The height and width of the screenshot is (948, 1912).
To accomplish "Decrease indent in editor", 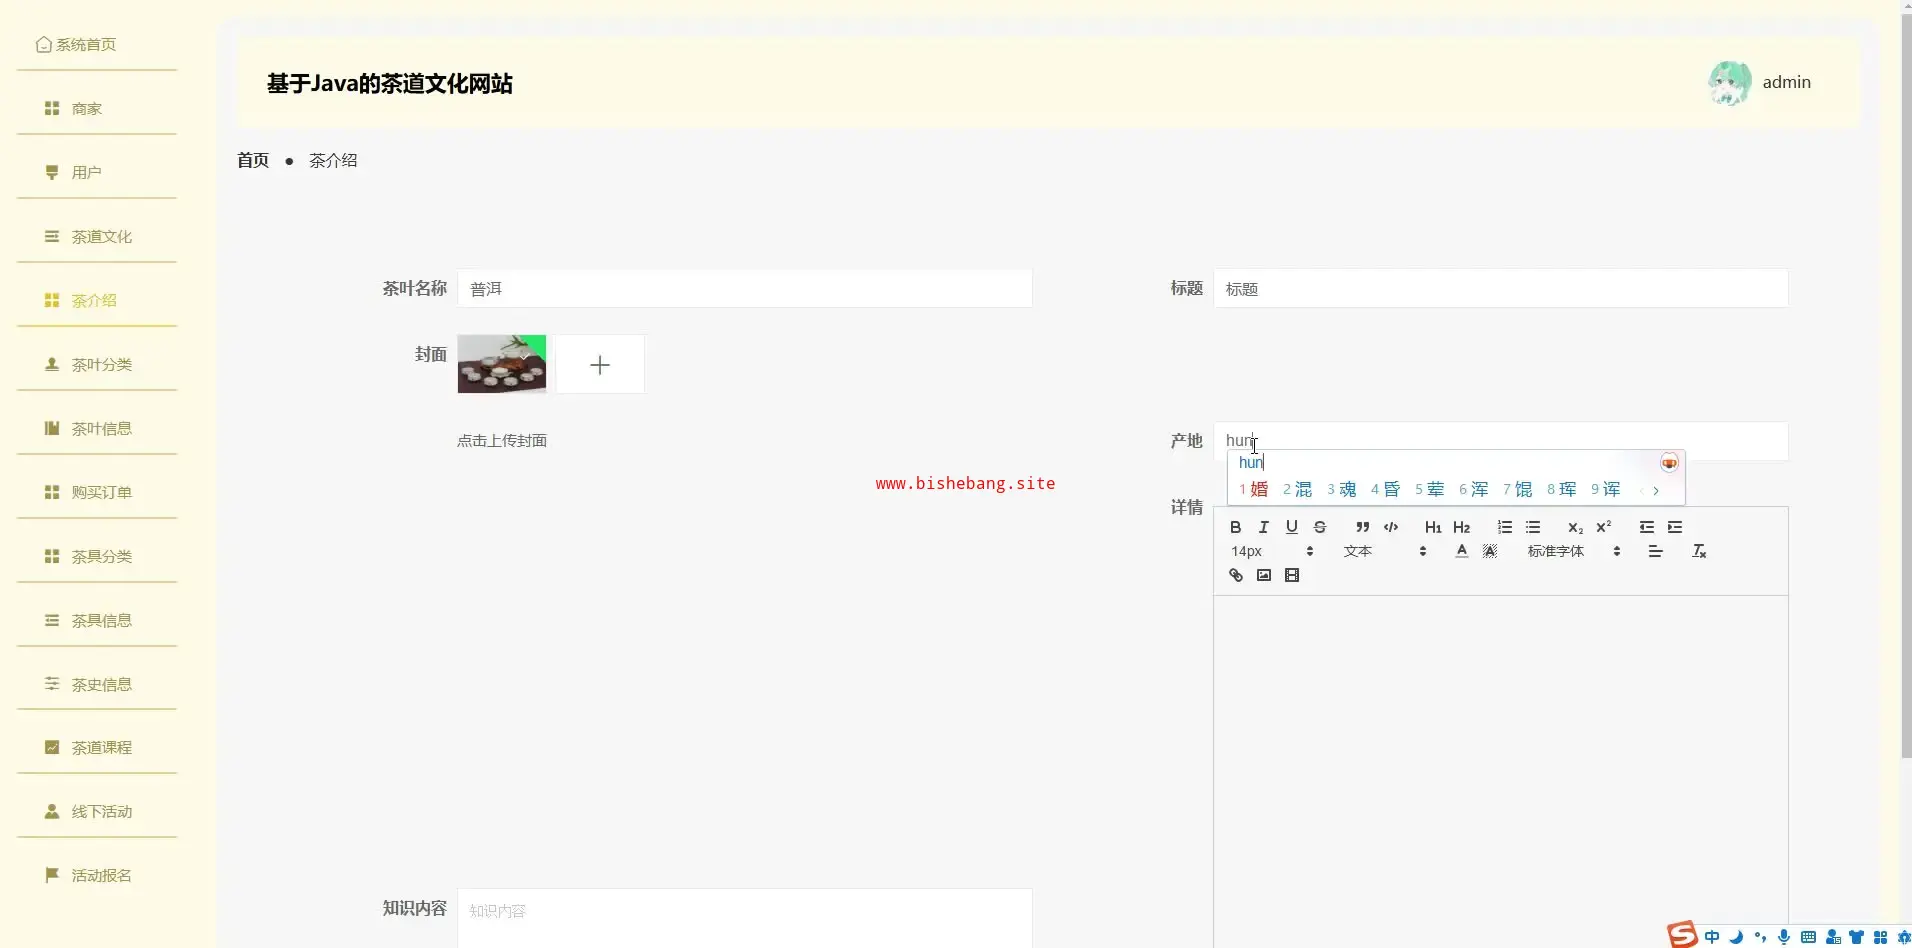I will tap(1646, 527).
